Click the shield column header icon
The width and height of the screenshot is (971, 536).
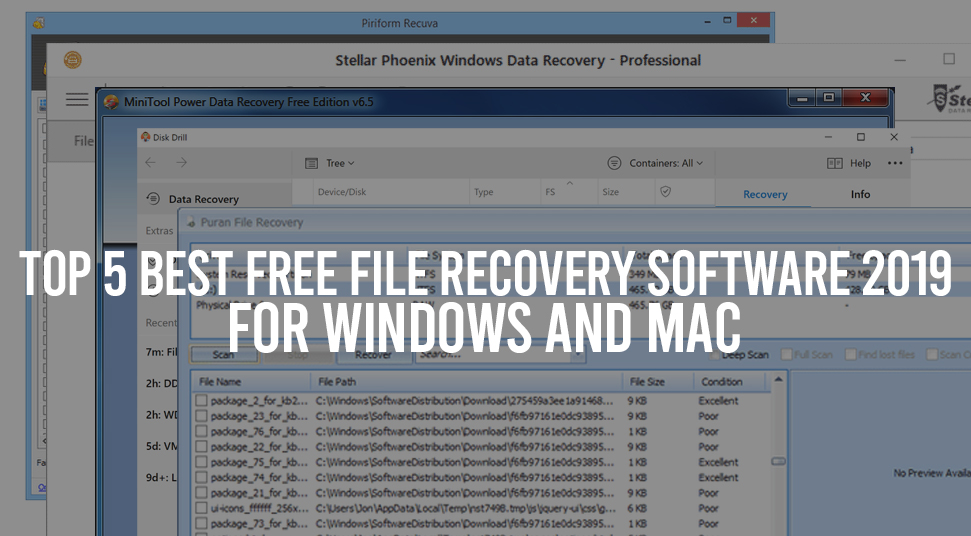coord(666,192)
